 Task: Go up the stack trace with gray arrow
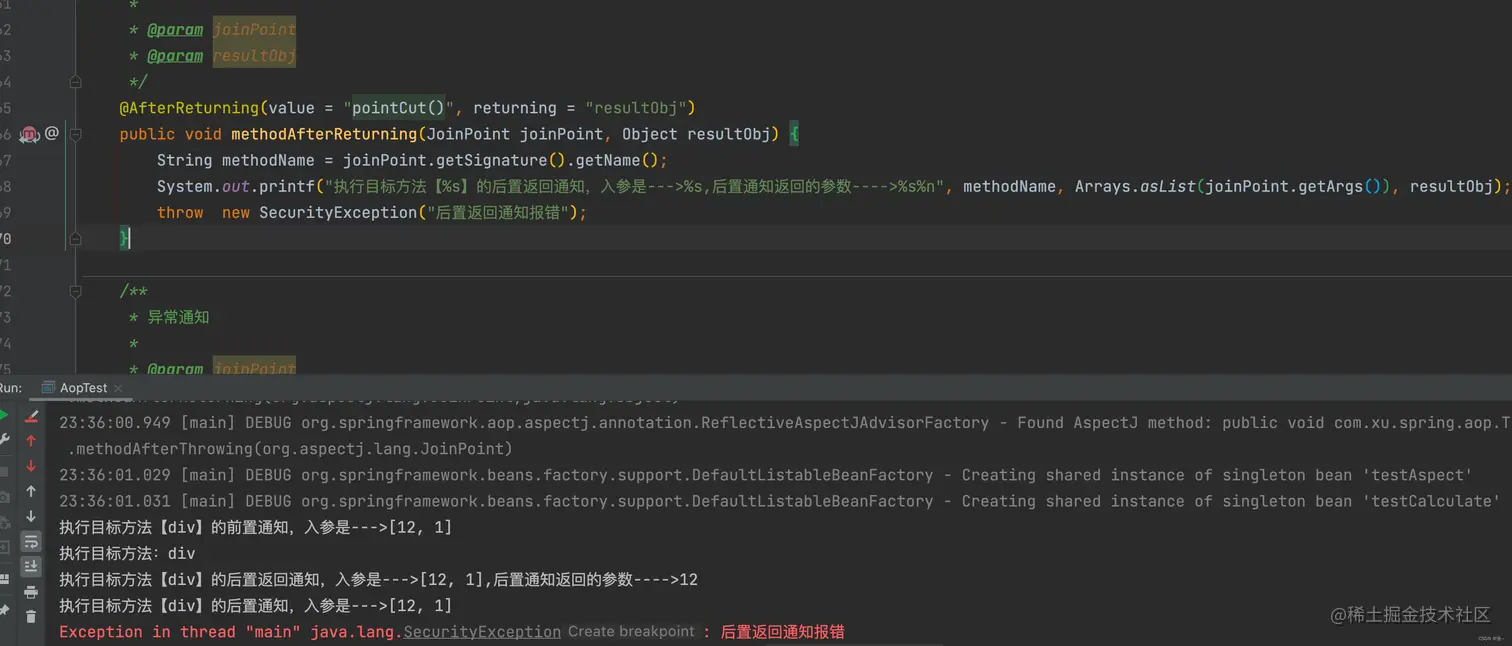(31, 491)
